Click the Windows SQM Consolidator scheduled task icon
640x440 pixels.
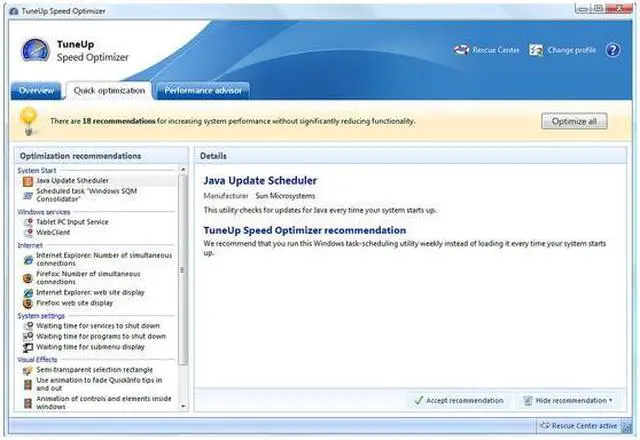pyautogui.click(x=28, y=196)
